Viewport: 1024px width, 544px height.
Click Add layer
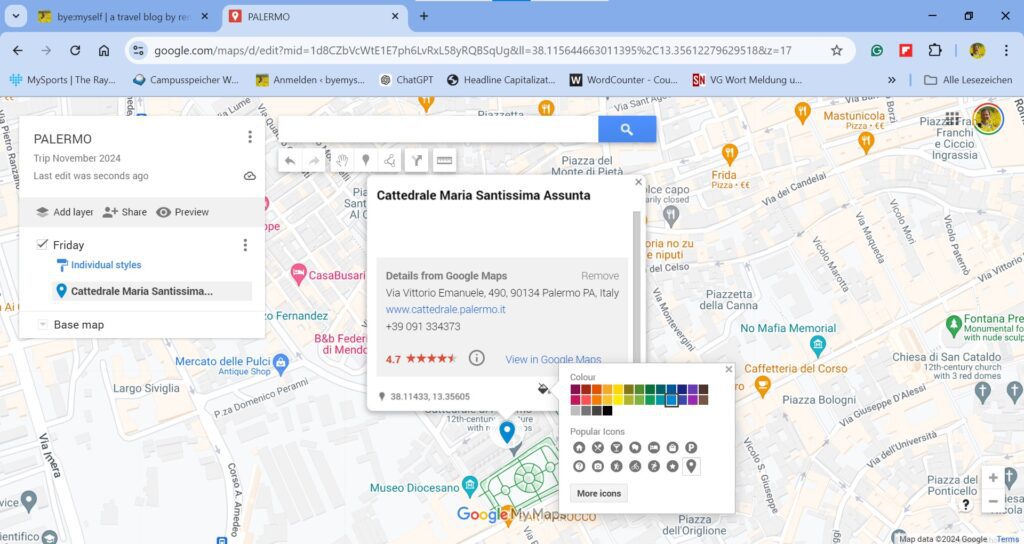pos(65,212)
